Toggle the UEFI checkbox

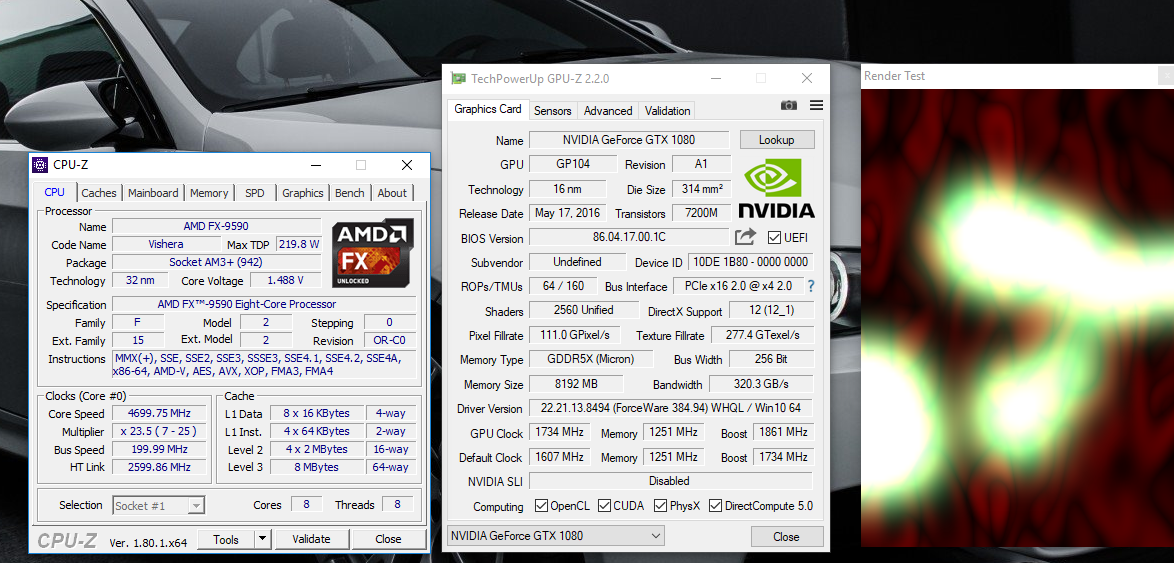(775, 238)
